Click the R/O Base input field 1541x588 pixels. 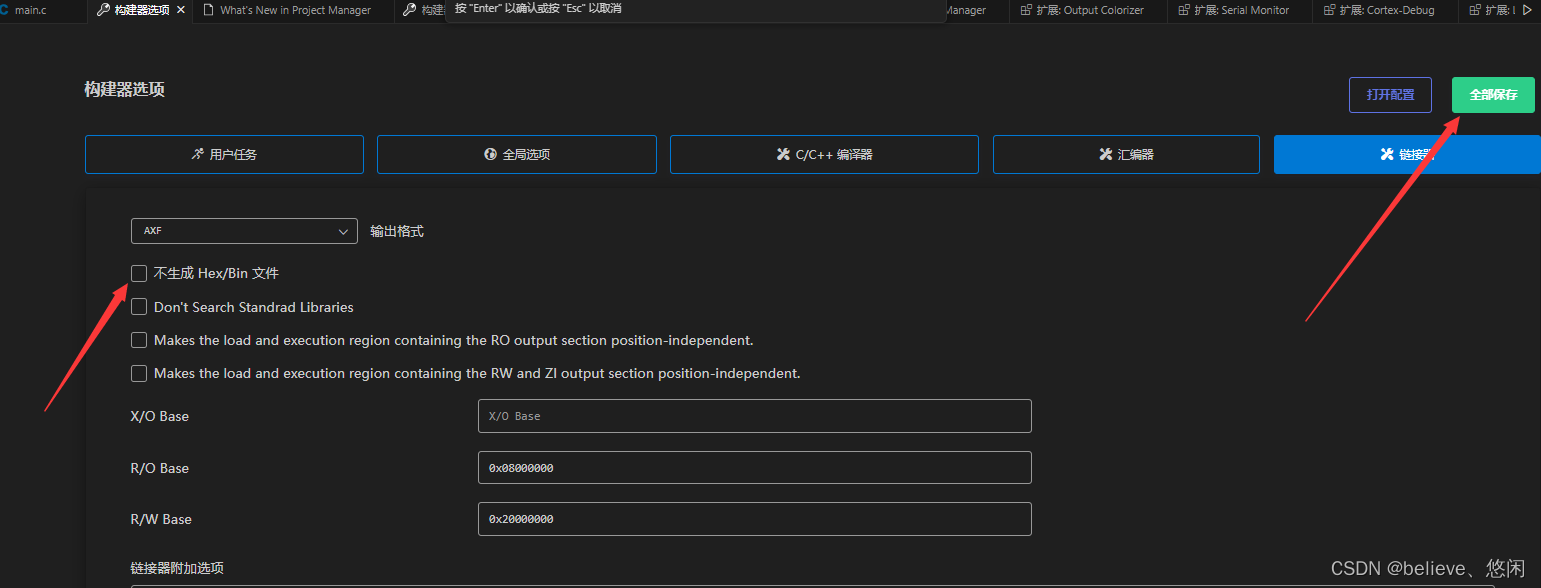[754, 467]
